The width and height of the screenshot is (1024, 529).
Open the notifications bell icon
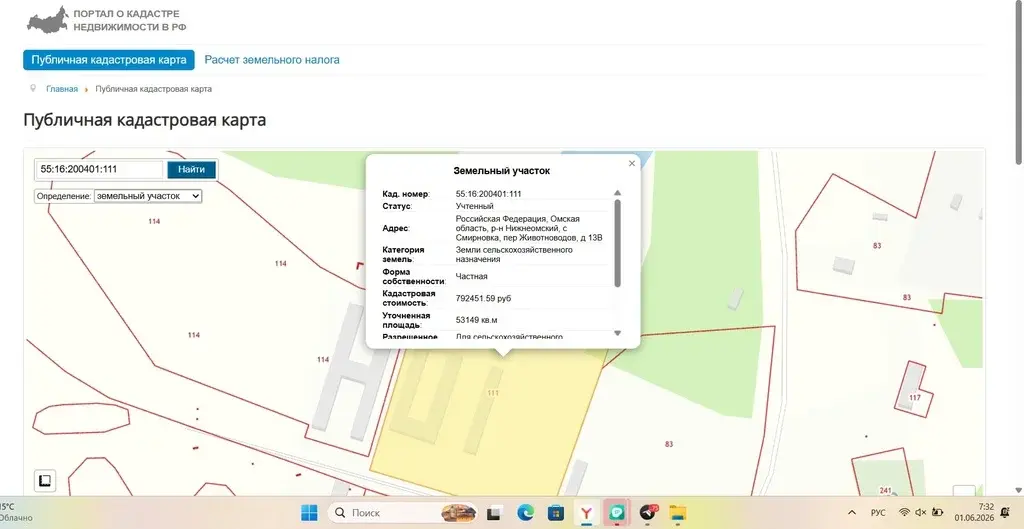(1005, 513)
